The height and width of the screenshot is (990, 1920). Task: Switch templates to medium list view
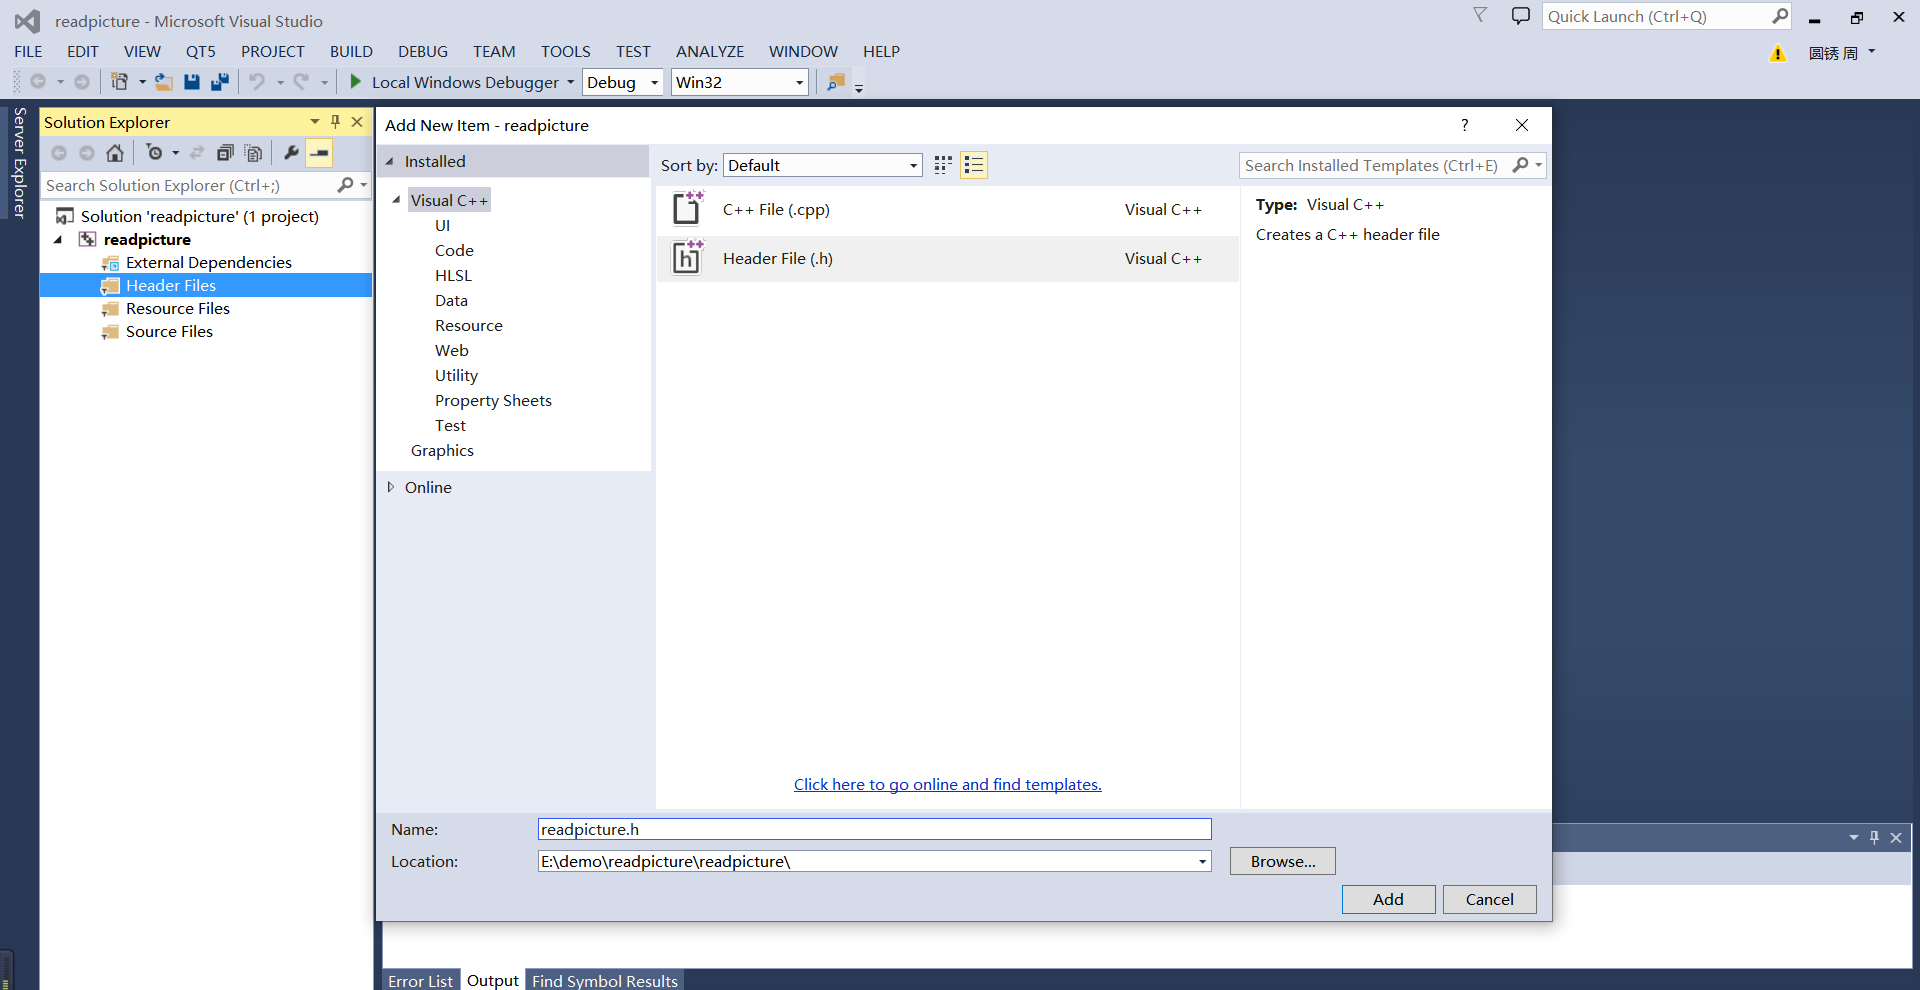pyautogui.click(x=974, y=165)
